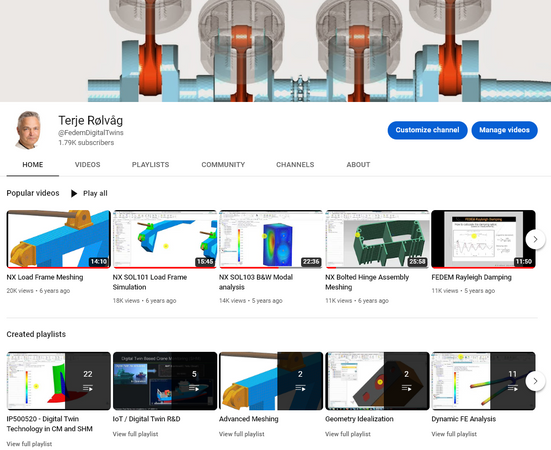This screenshot has height=450, width=551.
Task: Open the COMMUNITY tab
Action: 223,164
